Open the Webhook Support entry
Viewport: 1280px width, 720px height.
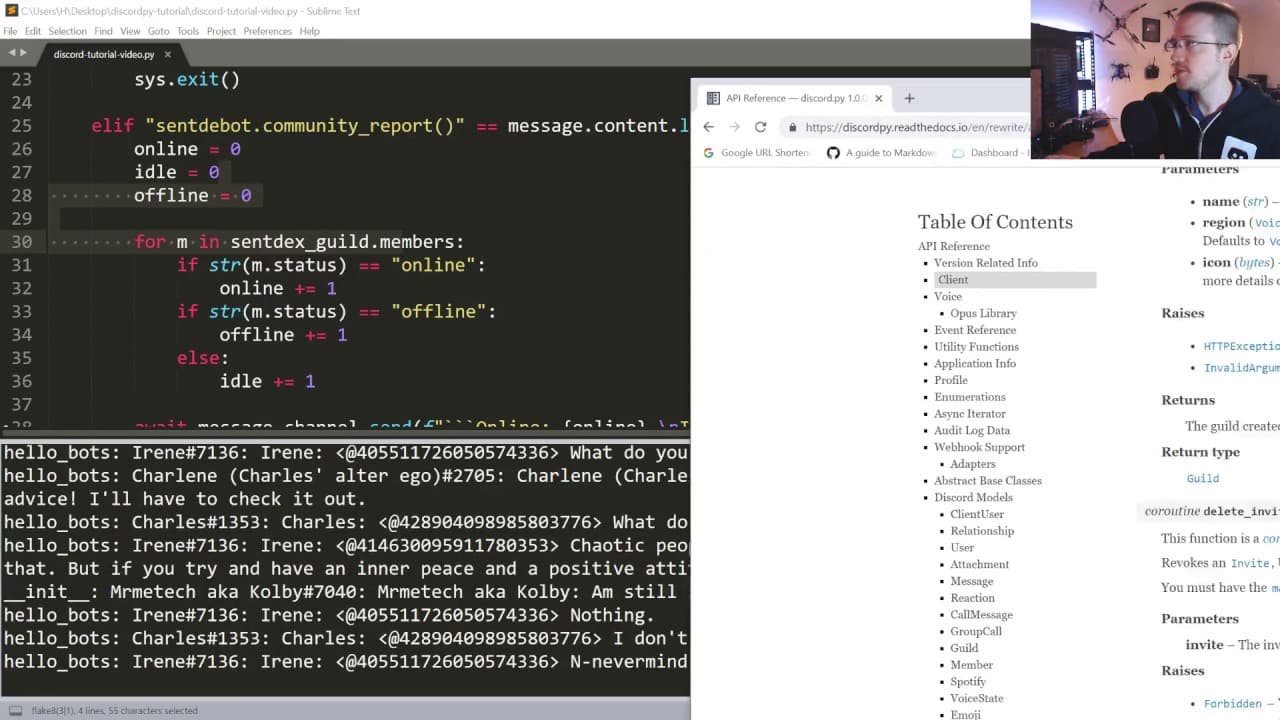tap(980, 447)
